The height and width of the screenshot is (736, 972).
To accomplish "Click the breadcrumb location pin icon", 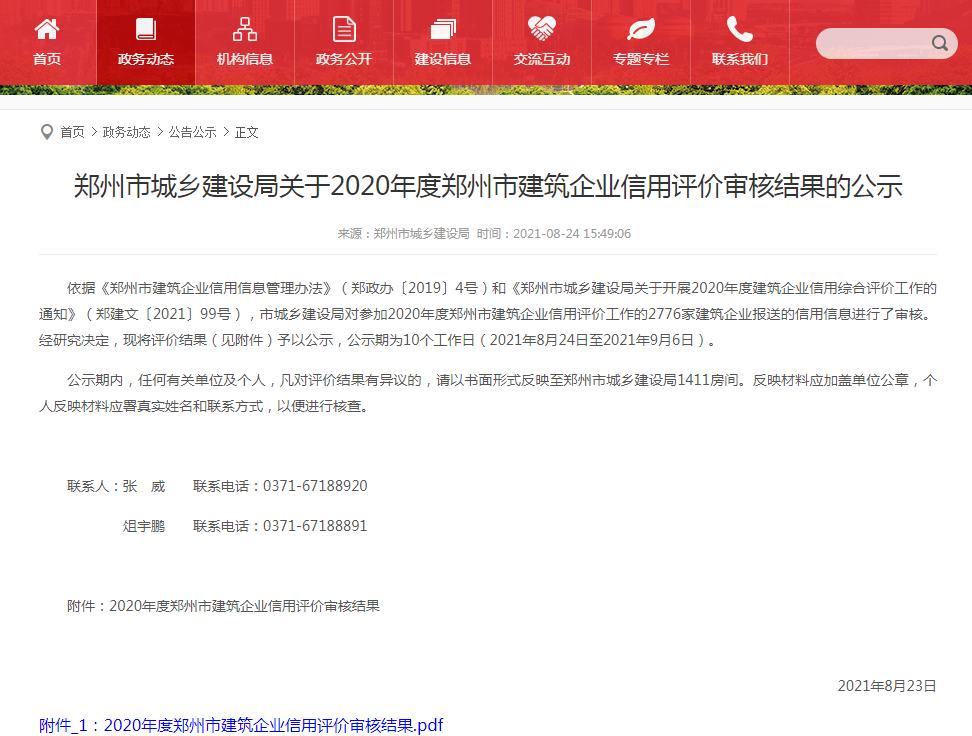I will point(46,132).
